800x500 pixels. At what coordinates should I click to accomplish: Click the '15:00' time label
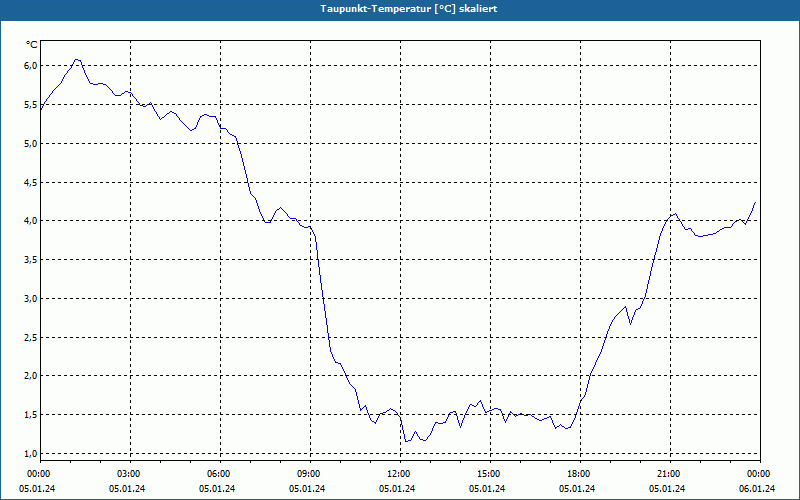click(x=490, y=473)
